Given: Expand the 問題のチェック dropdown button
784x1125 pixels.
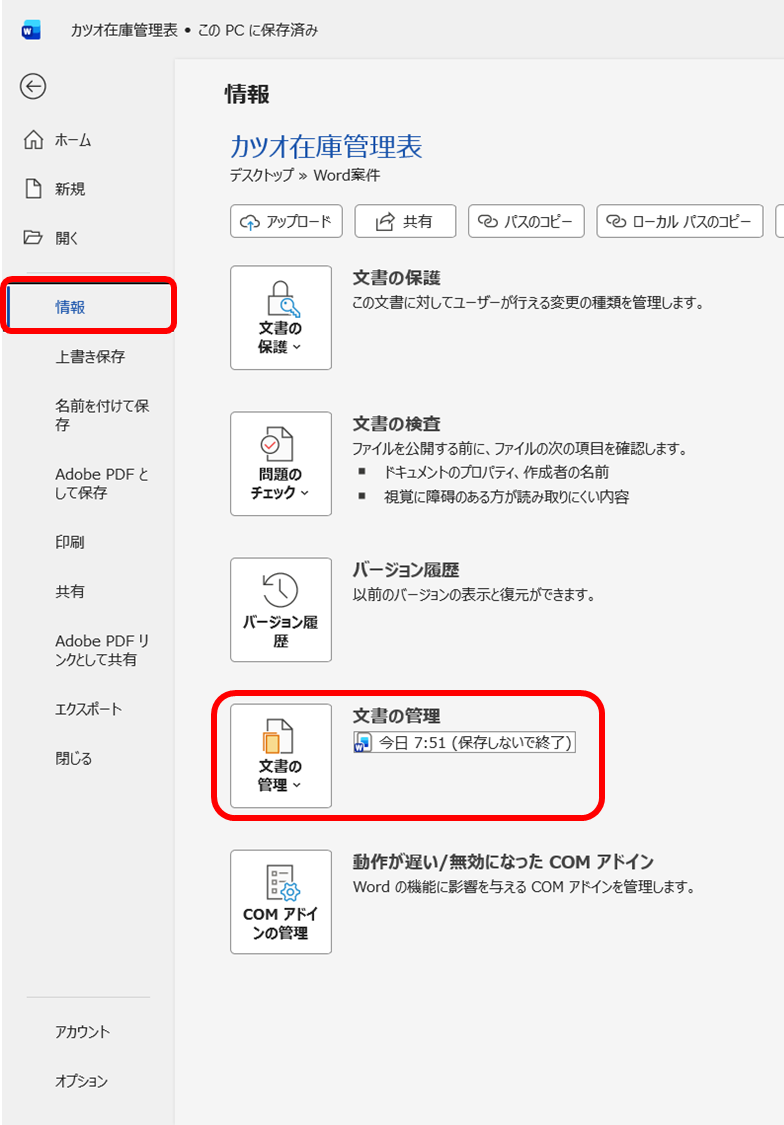Looking at the screenshot, I should [x=281, y=464].
